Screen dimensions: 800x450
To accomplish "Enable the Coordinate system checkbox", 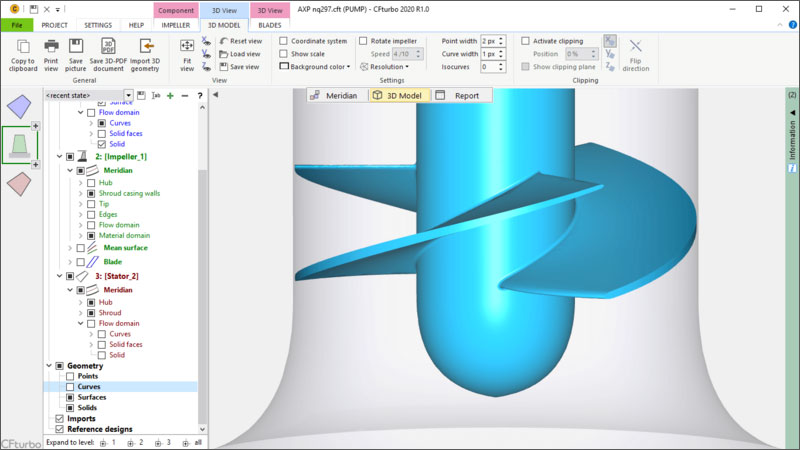I will pos(284,41).
